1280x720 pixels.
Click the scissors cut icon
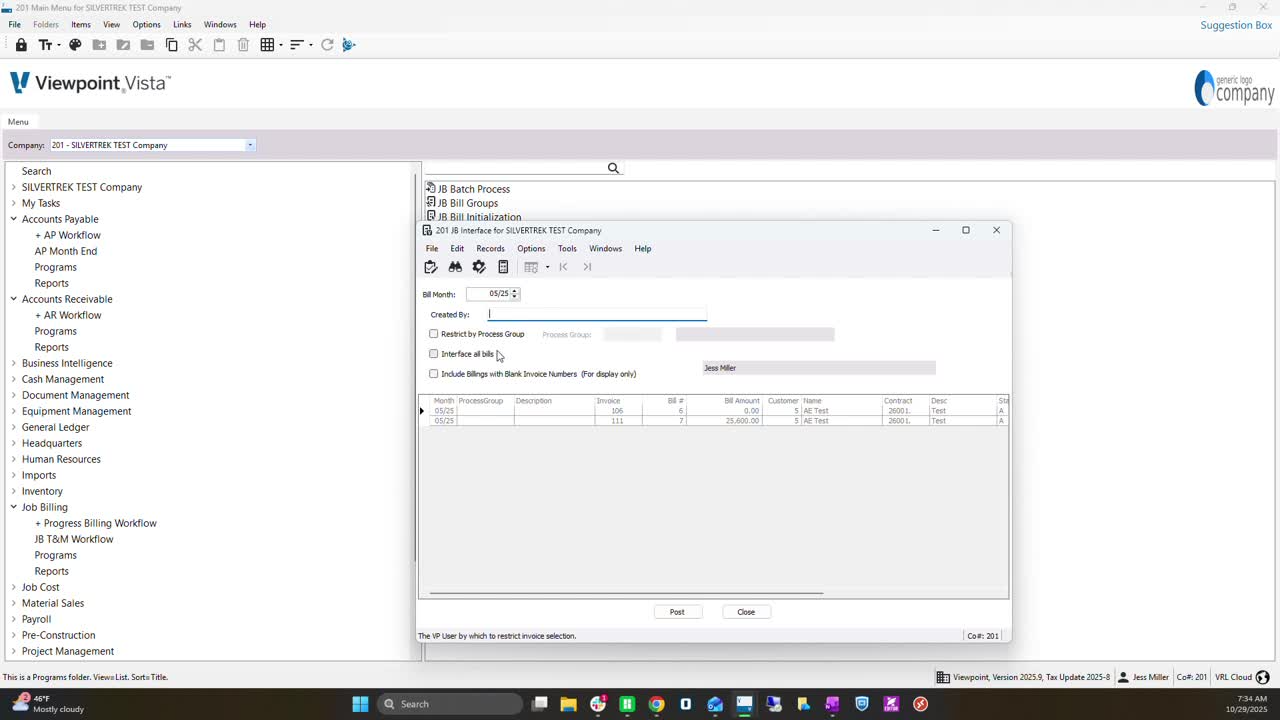click(195, 45)
